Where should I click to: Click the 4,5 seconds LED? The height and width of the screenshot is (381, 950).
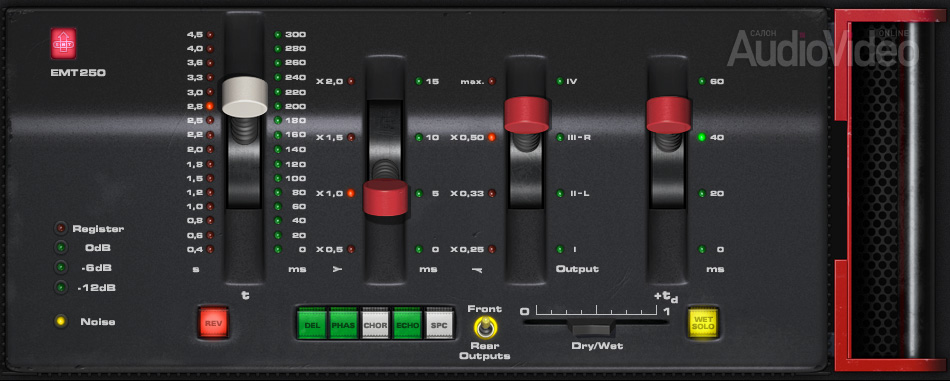pyautogui.click(x=210, y=35)
